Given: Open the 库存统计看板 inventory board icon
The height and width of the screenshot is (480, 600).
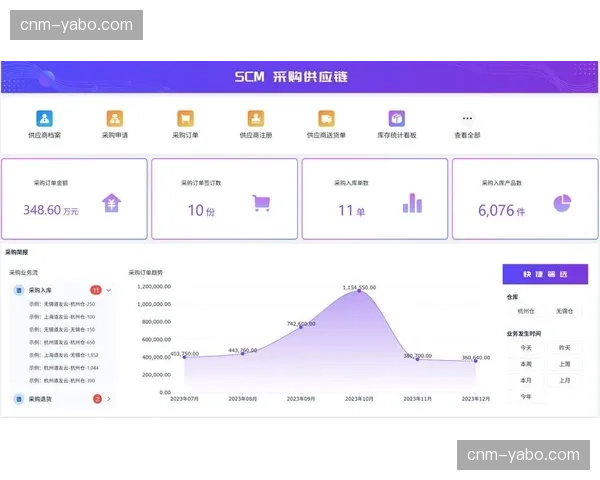Looking at the screenshot, I should click(x=397, y=118).
